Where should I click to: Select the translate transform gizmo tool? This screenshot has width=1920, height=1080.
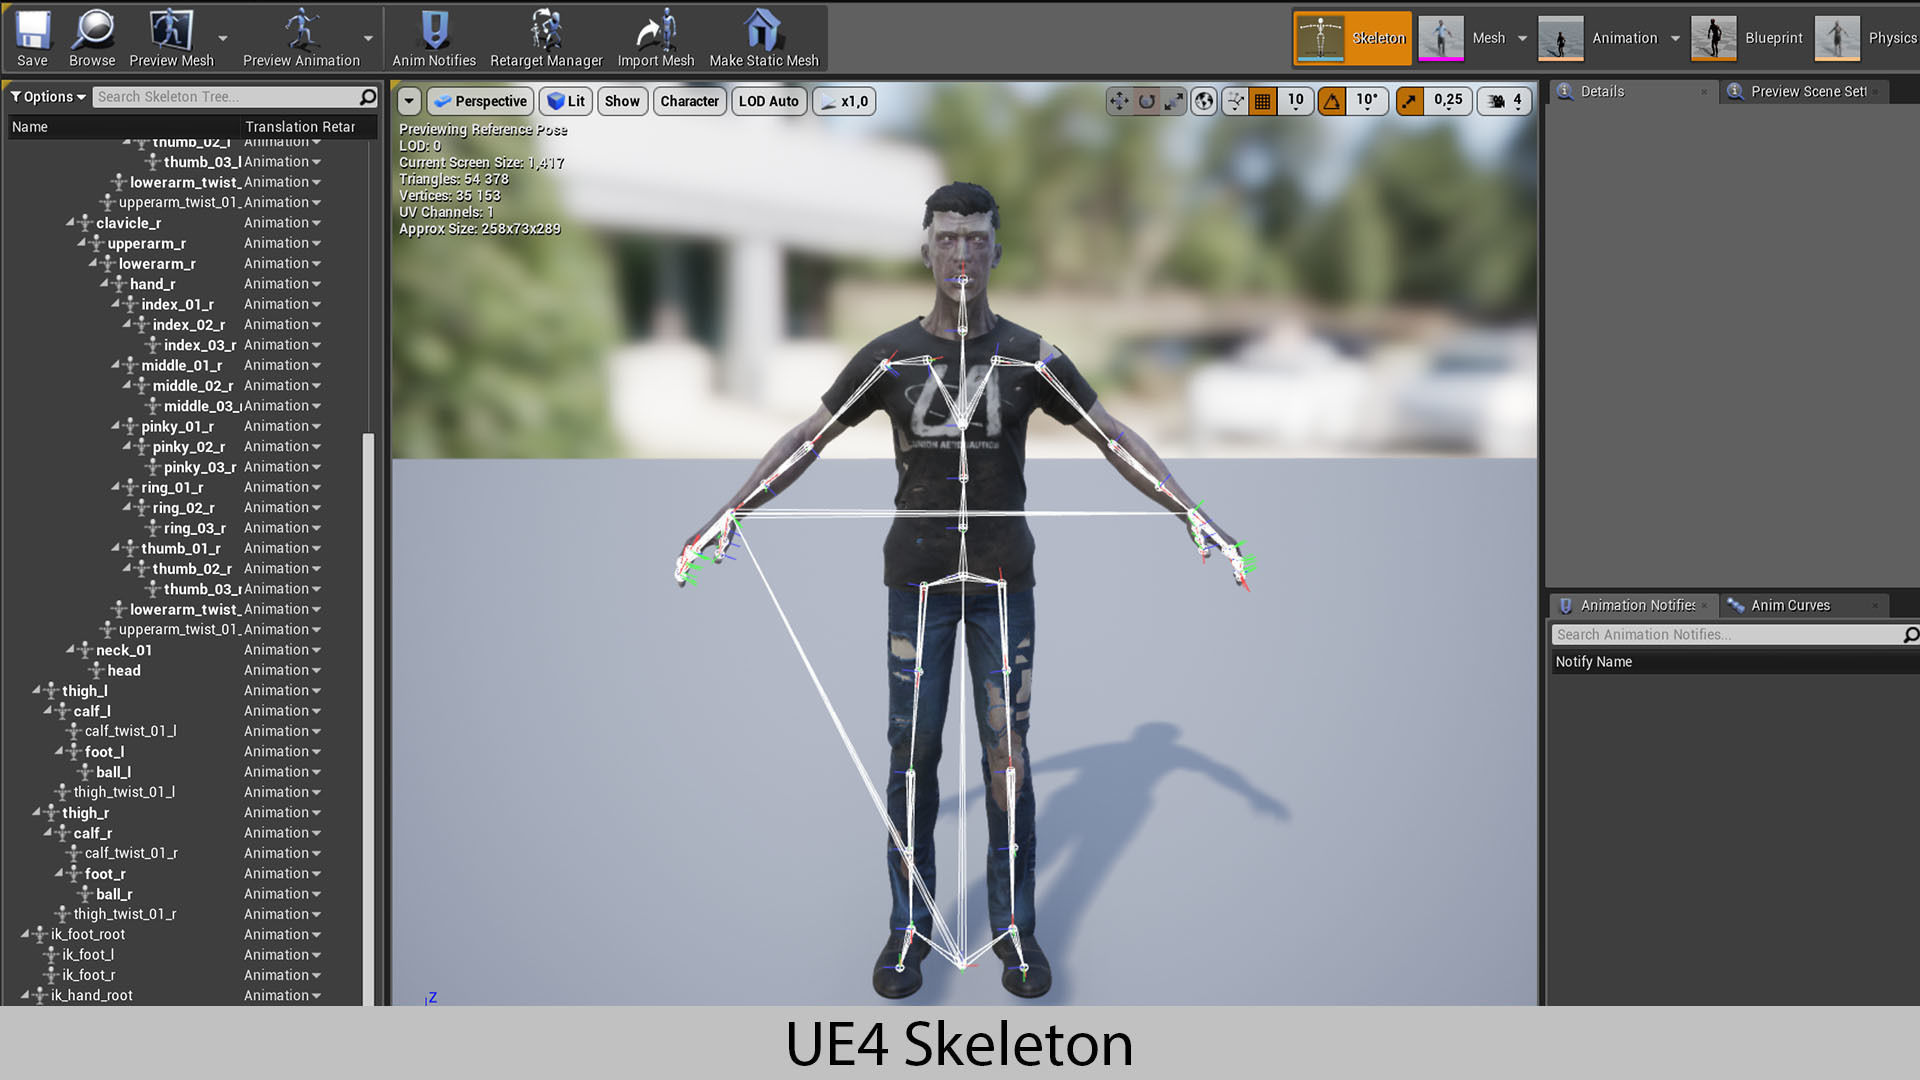(x=1119, y=101)
